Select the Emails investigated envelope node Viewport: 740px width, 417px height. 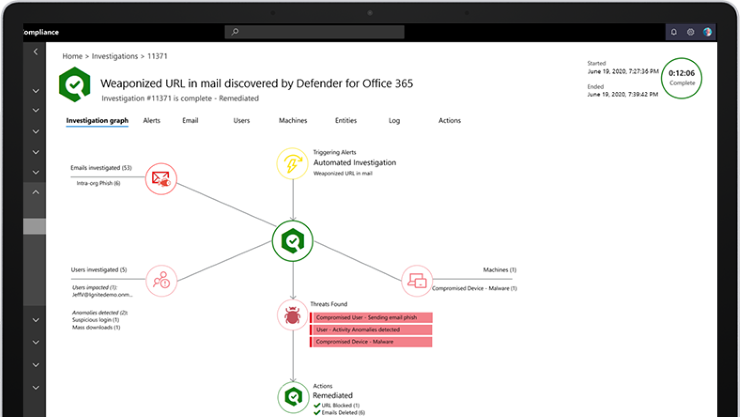[161, 179]
